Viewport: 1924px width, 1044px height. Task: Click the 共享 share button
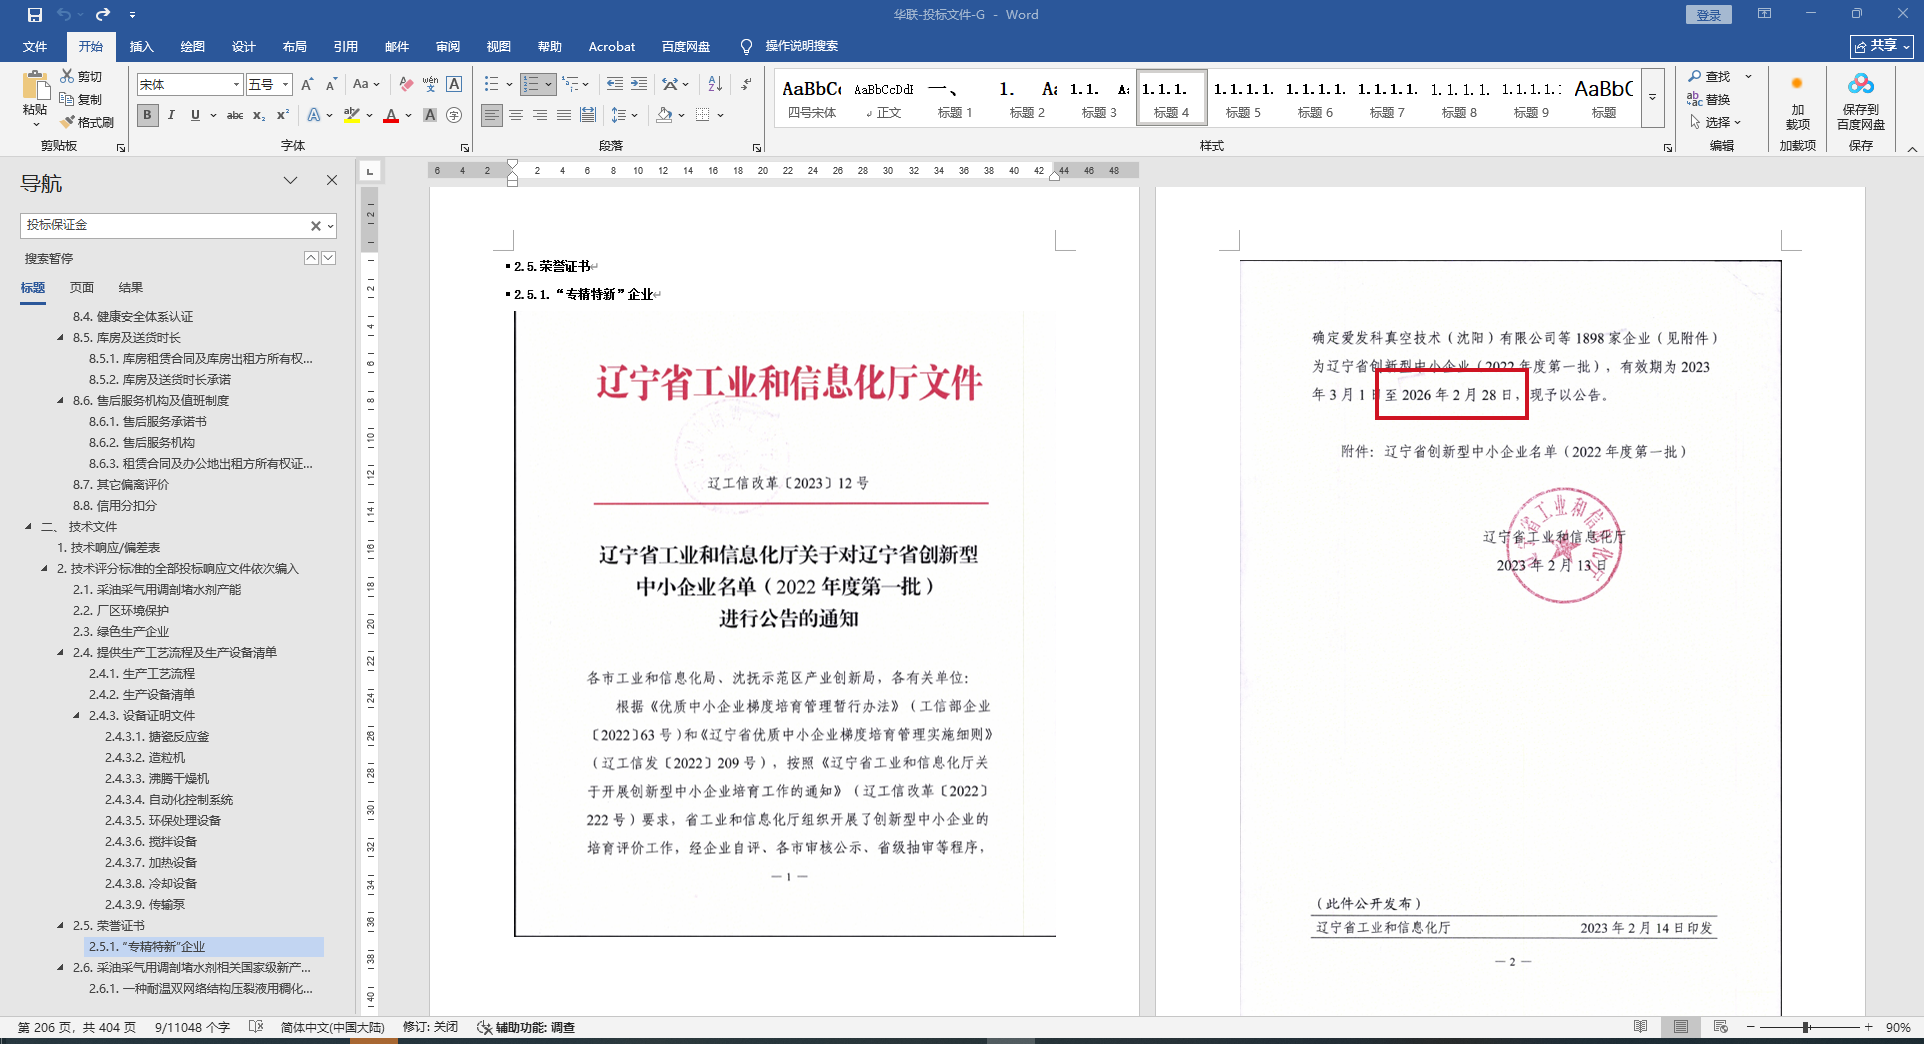click(1881, 47)
